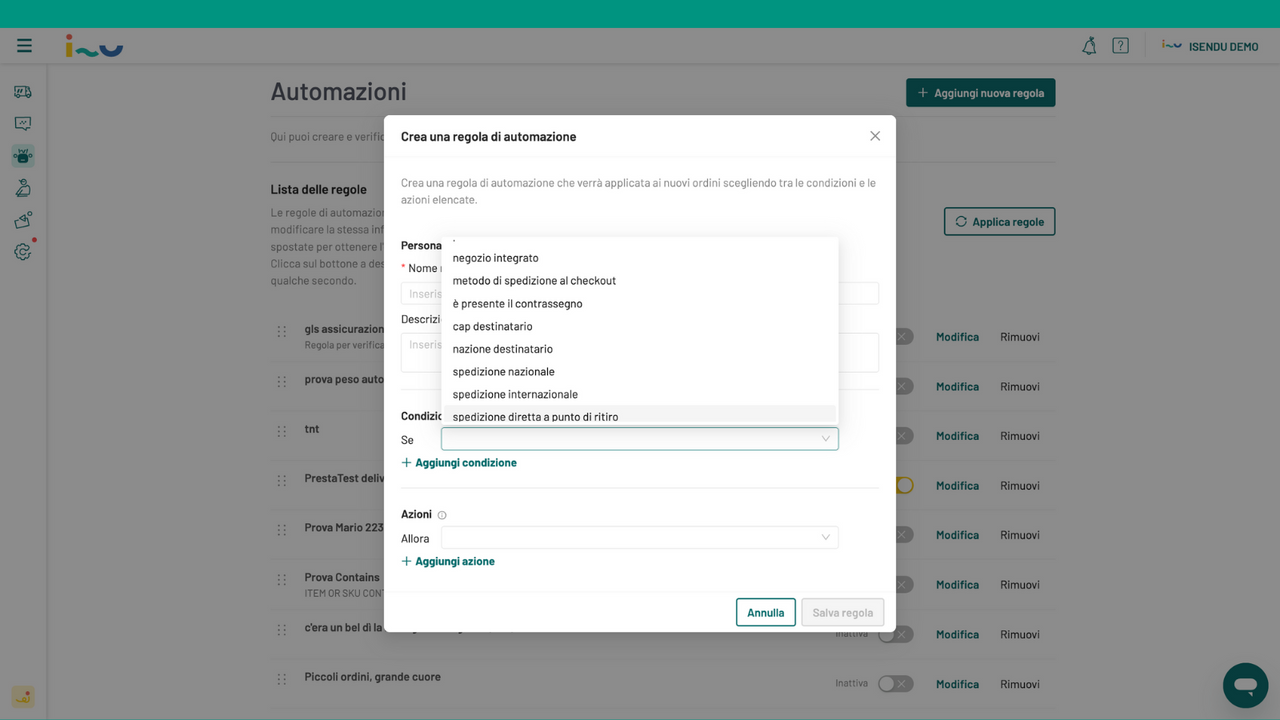Select spedizione nazionale option
The height and width of the screenshot is (720, 1280).
(x=639, y=372)
